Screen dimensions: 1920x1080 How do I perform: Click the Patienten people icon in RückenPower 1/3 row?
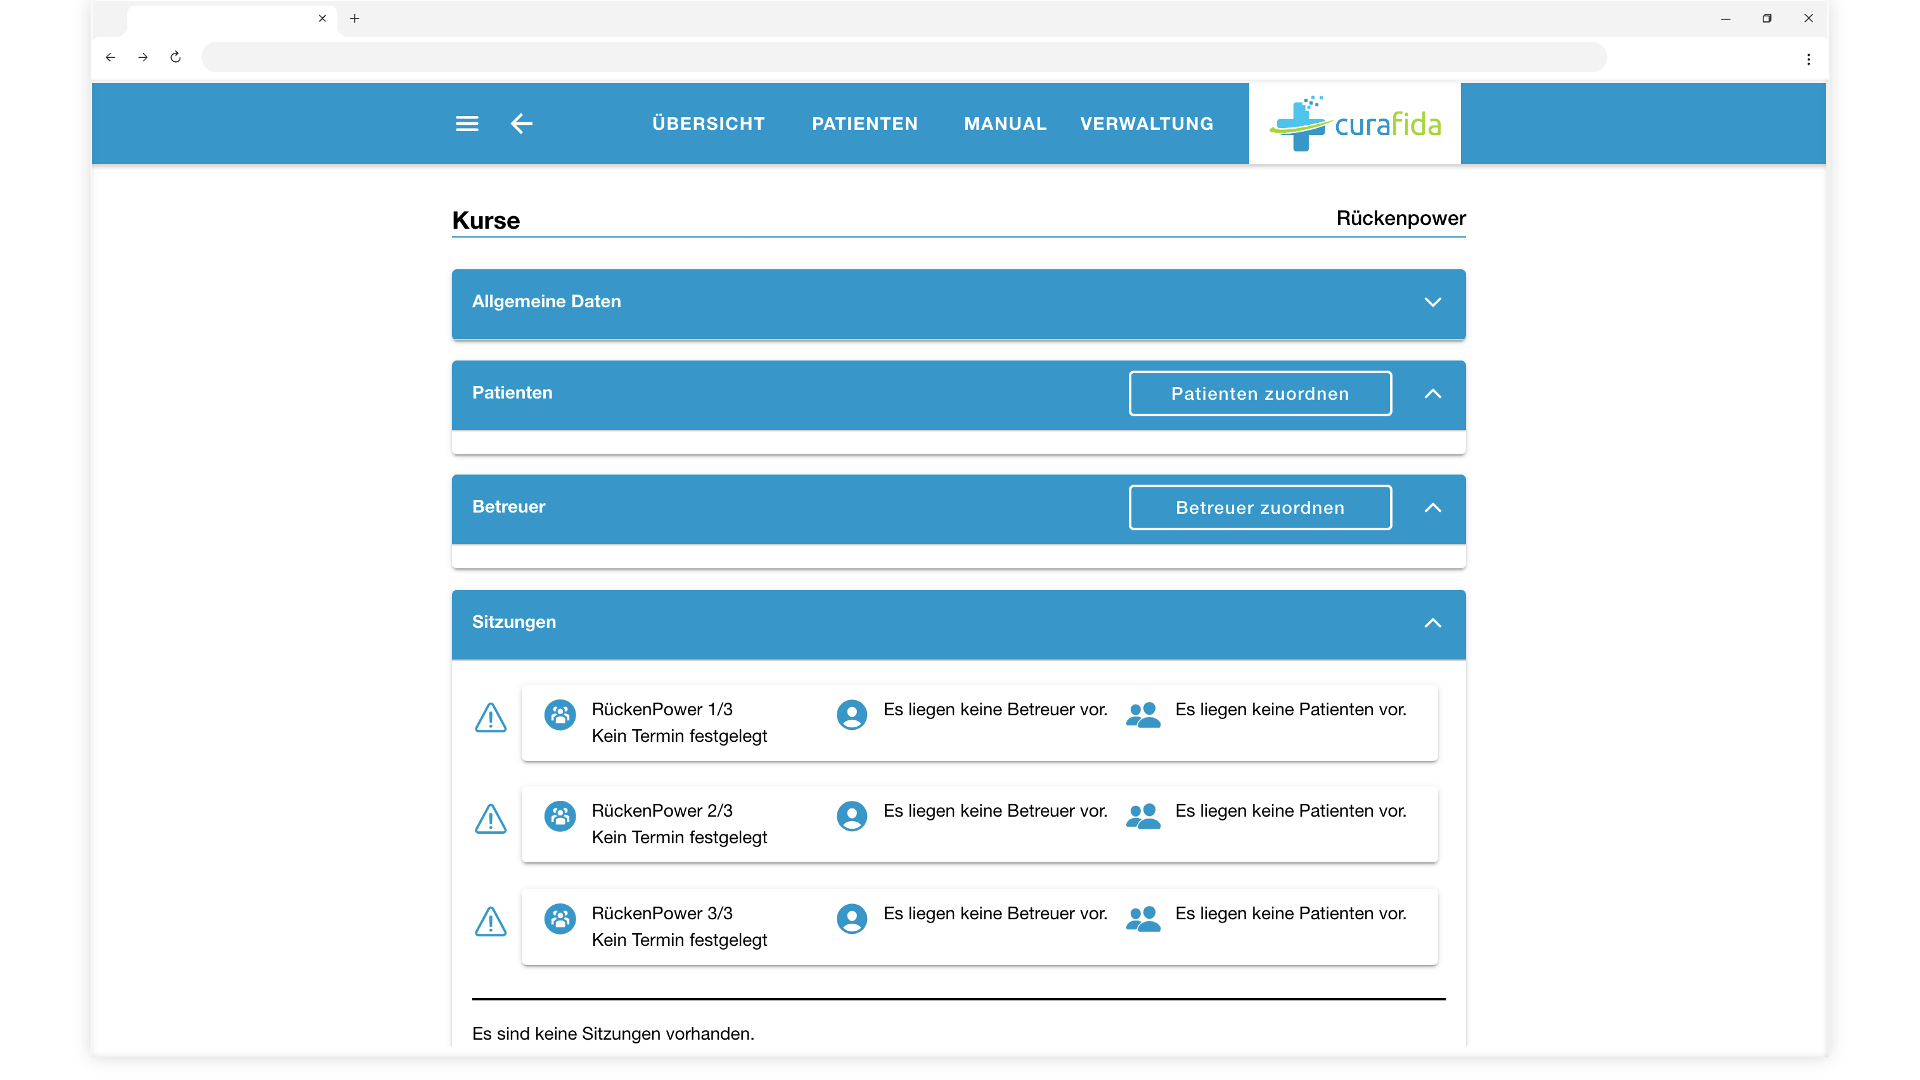[1143, 715]
